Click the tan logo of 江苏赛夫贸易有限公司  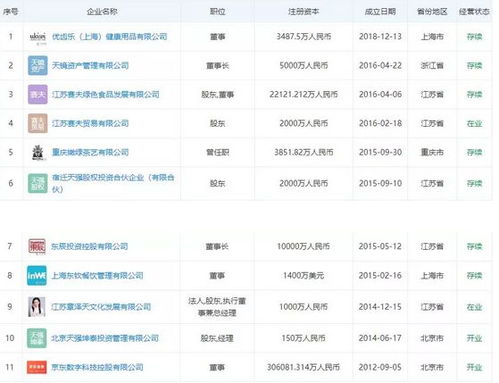click(x=38, y=123)
